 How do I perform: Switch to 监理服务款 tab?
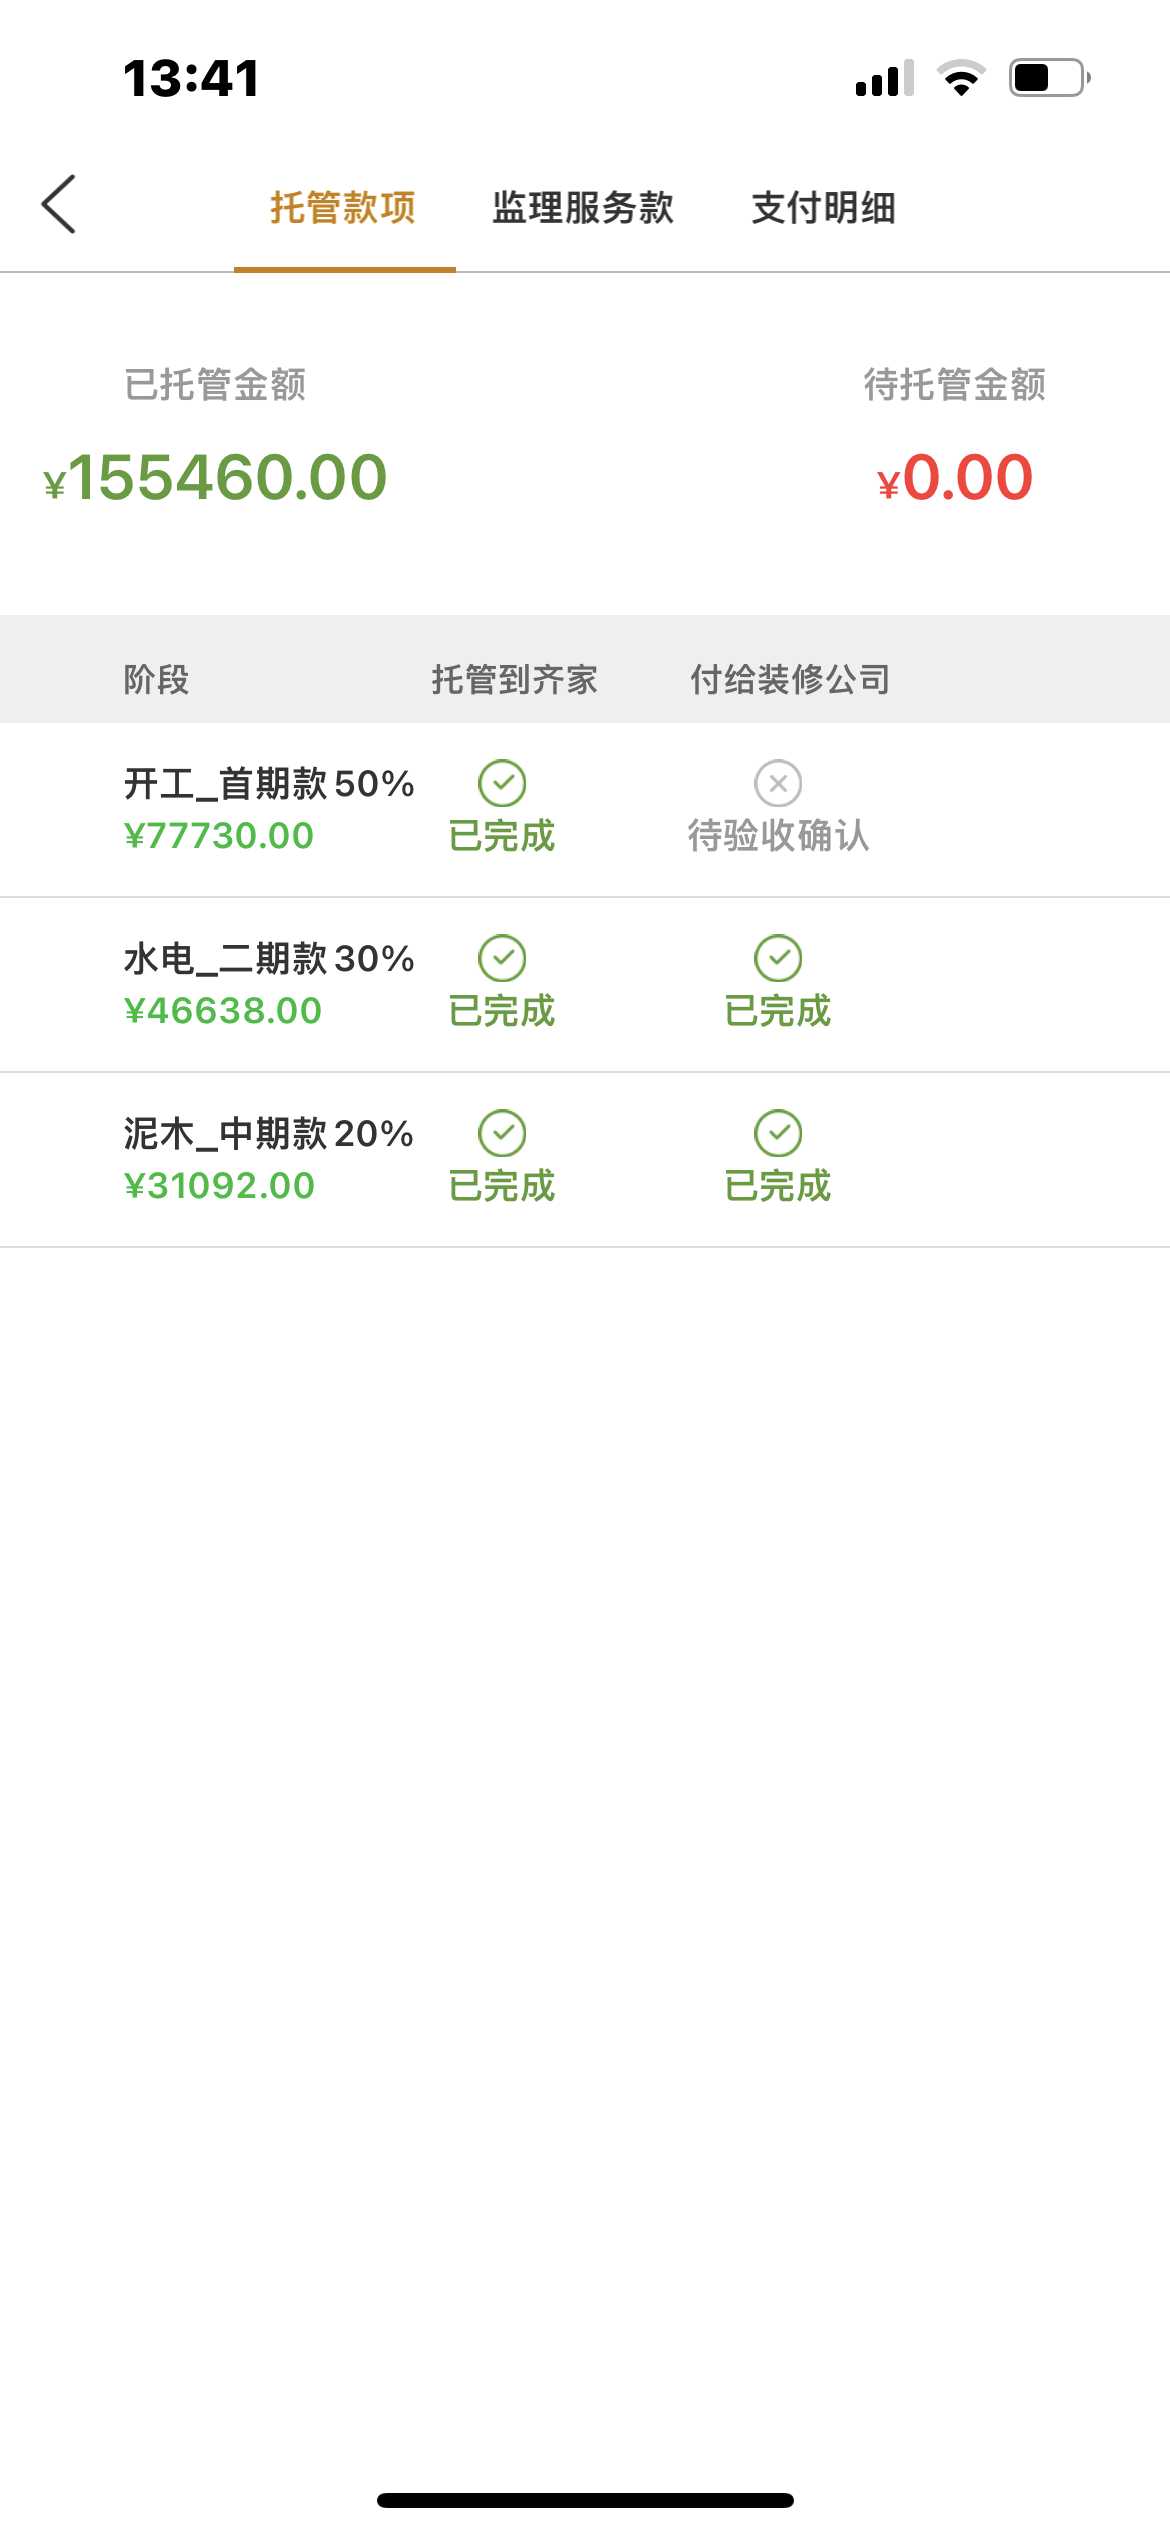tap(583, 208)
